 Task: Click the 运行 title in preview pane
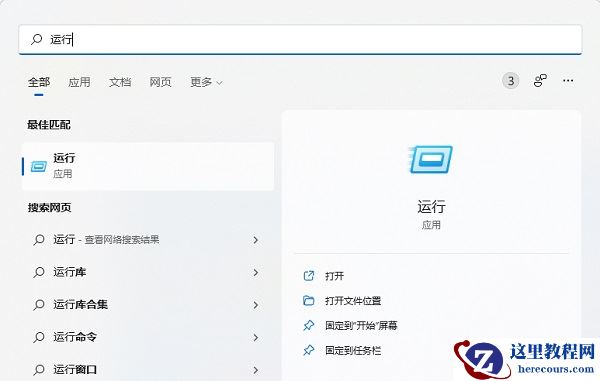[x=431, y=207]
